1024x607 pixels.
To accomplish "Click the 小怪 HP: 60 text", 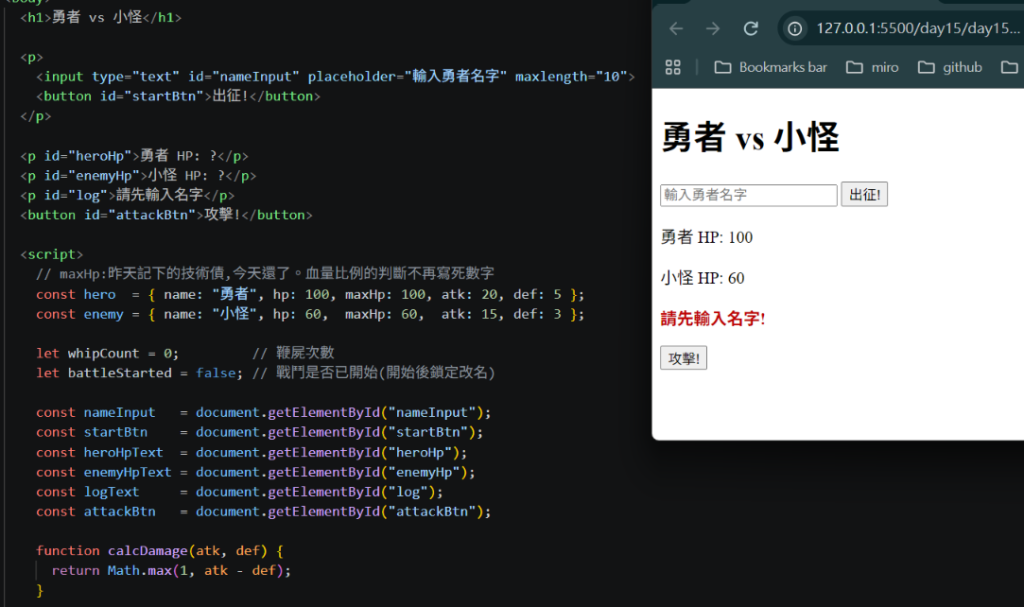I will pos(703,278).
